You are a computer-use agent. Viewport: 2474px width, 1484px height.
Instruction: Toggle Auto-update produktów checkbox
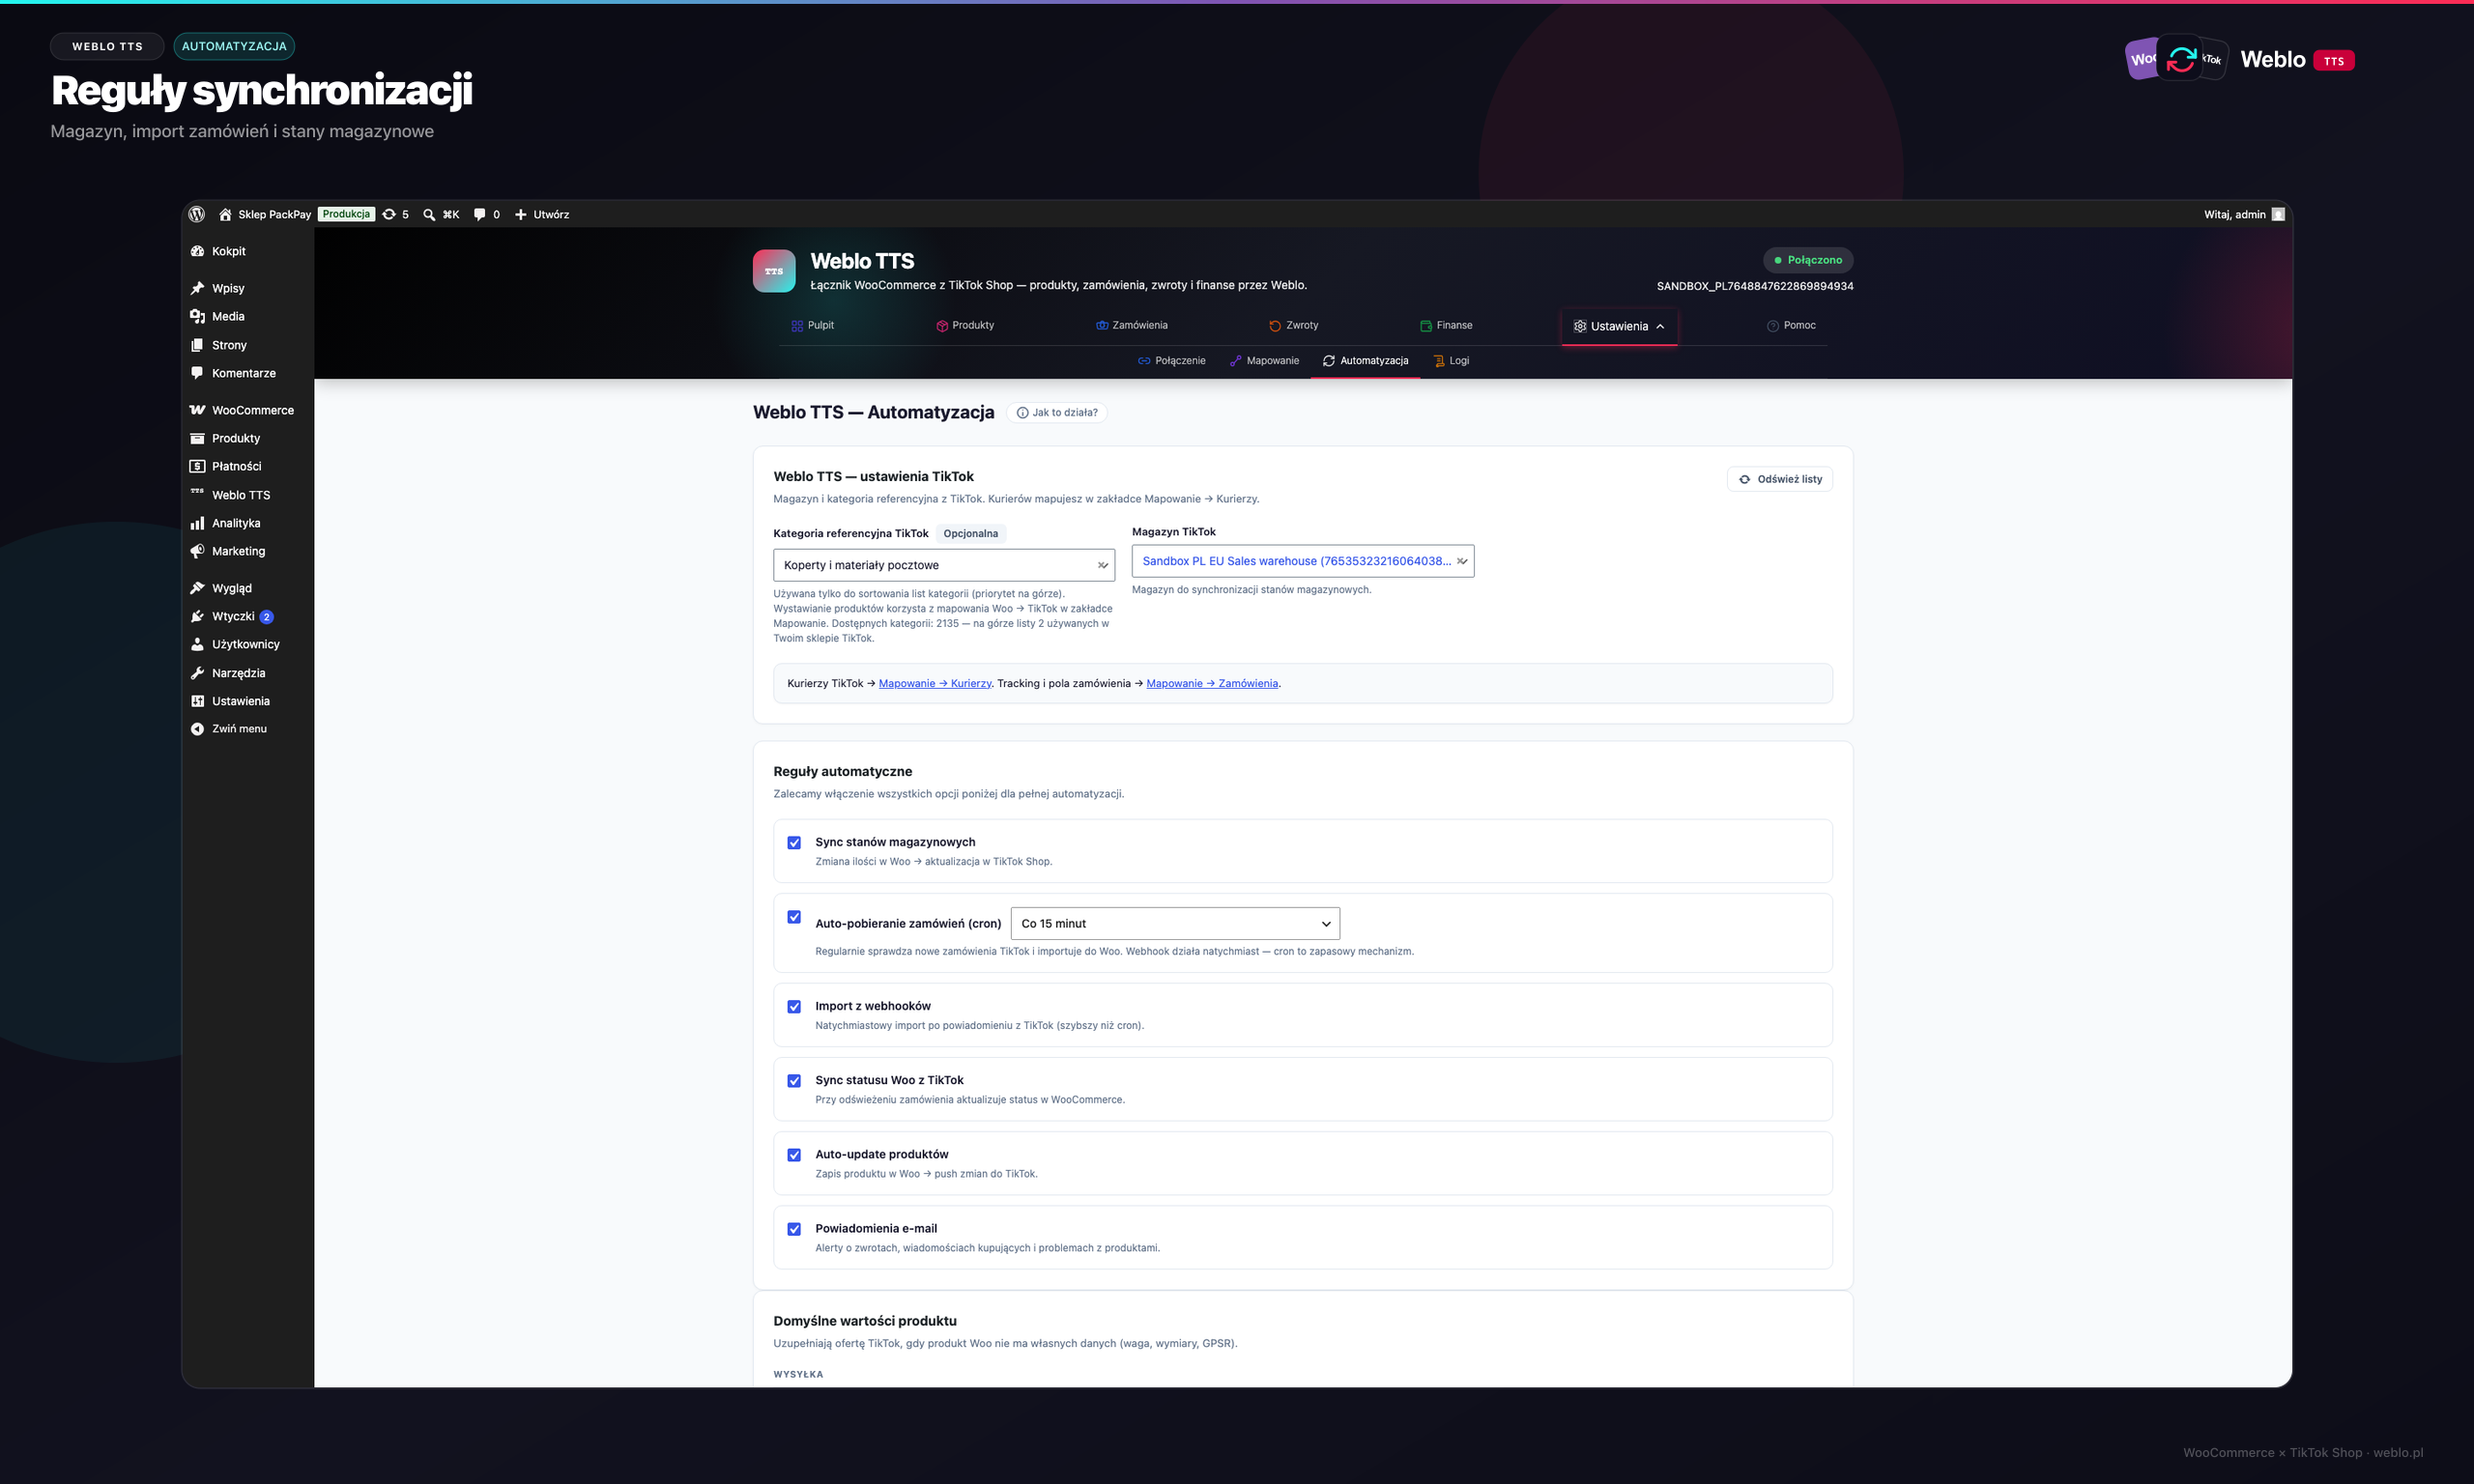coord(794,1155)
